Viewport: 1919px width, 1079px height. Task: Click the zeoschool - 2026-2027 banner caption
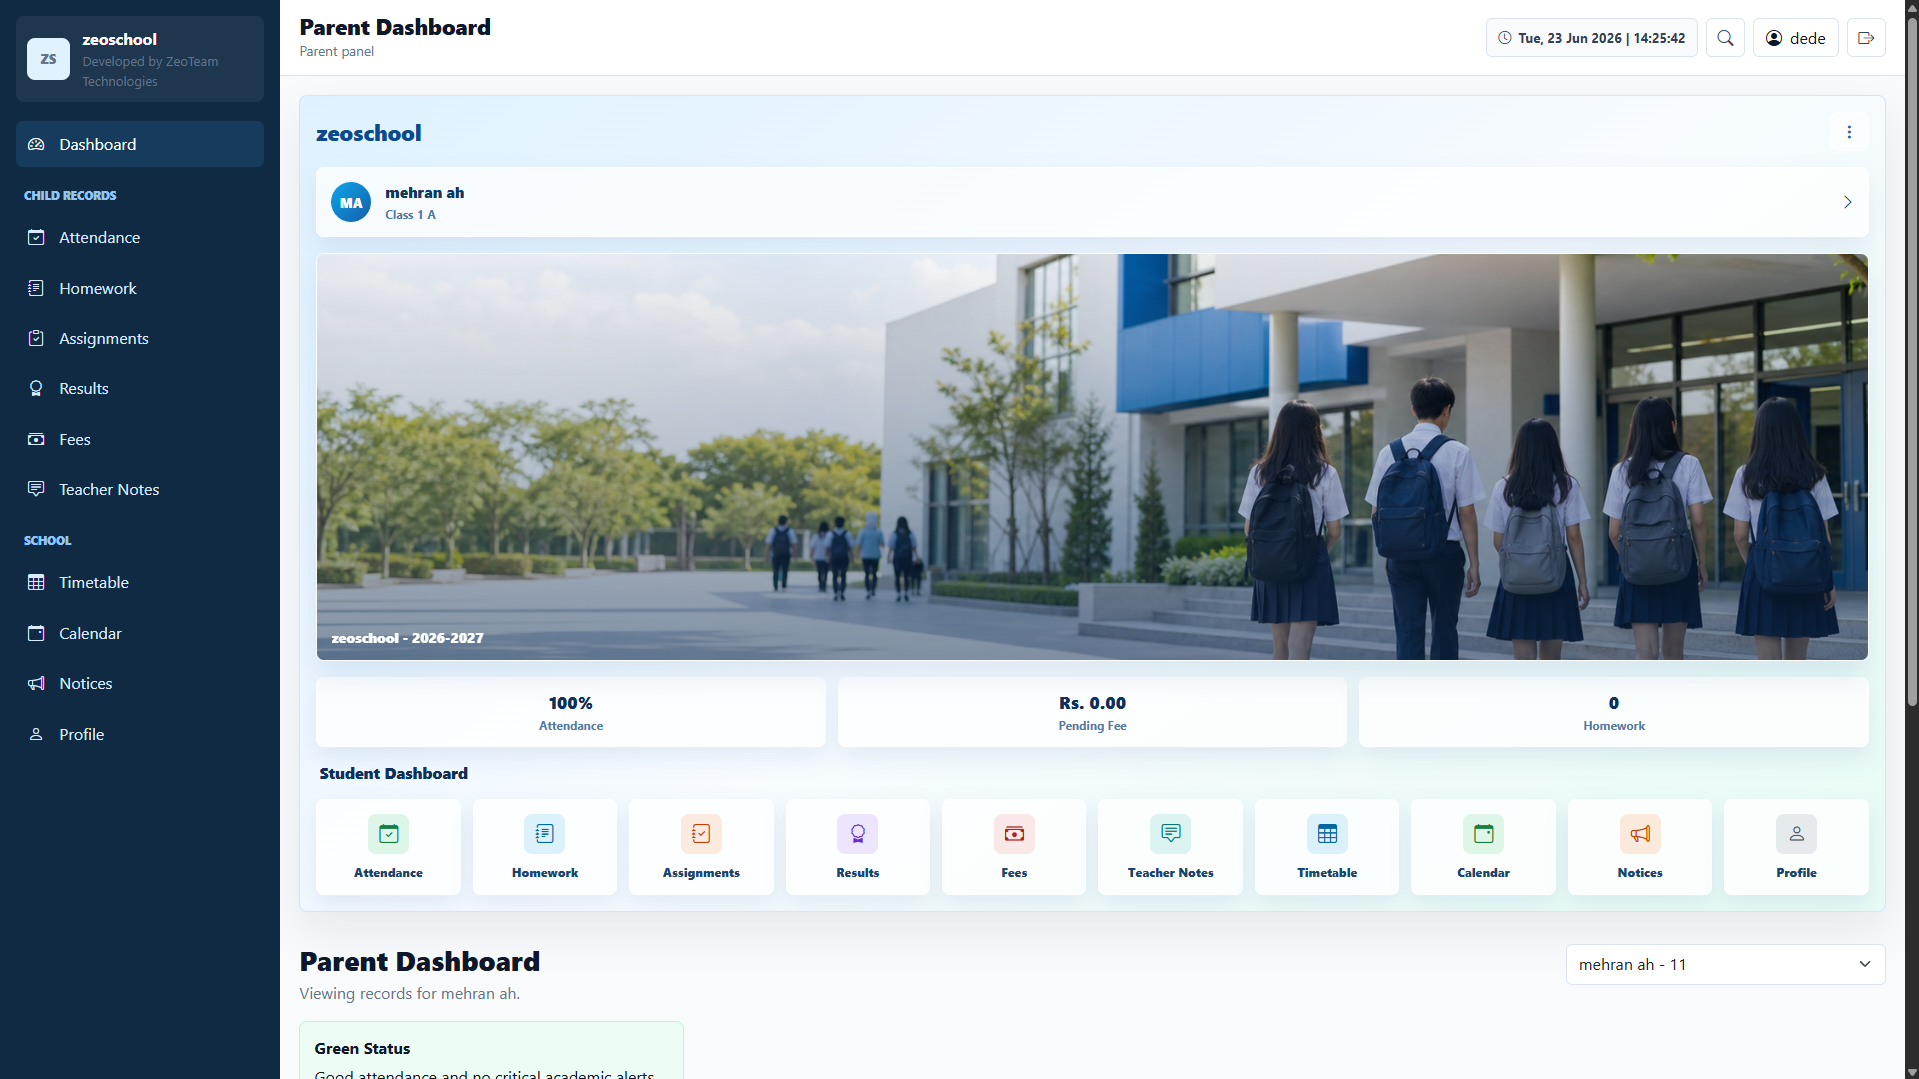click(407, 638)
